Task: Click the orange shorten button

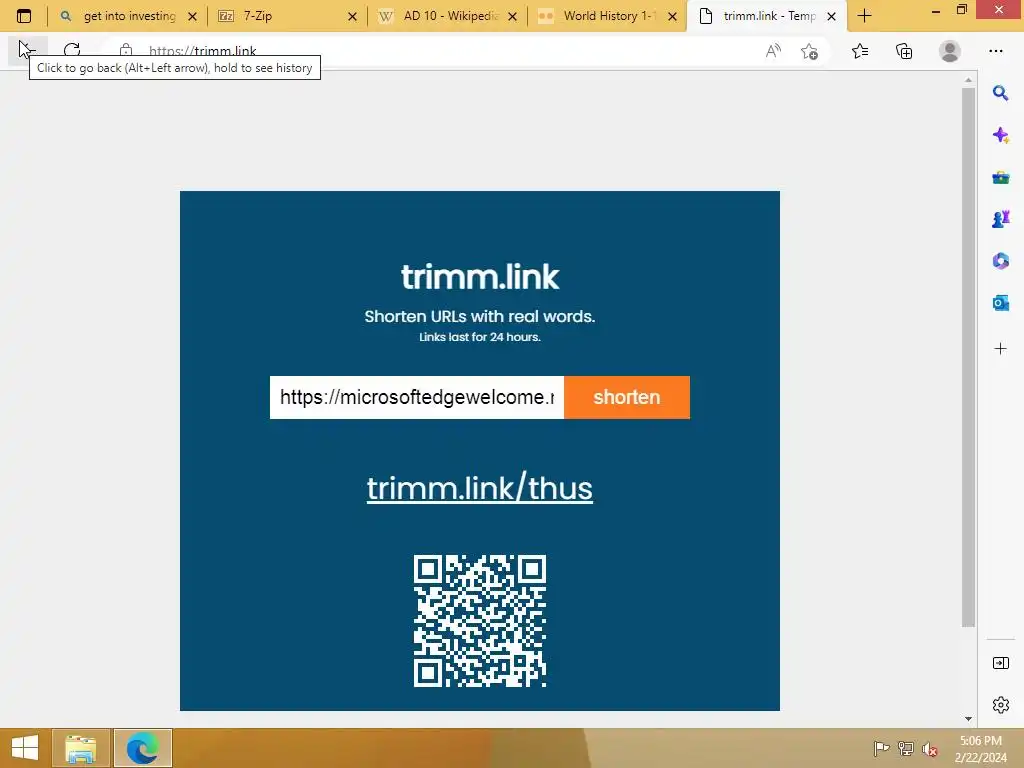Action: tap(626, 397)
